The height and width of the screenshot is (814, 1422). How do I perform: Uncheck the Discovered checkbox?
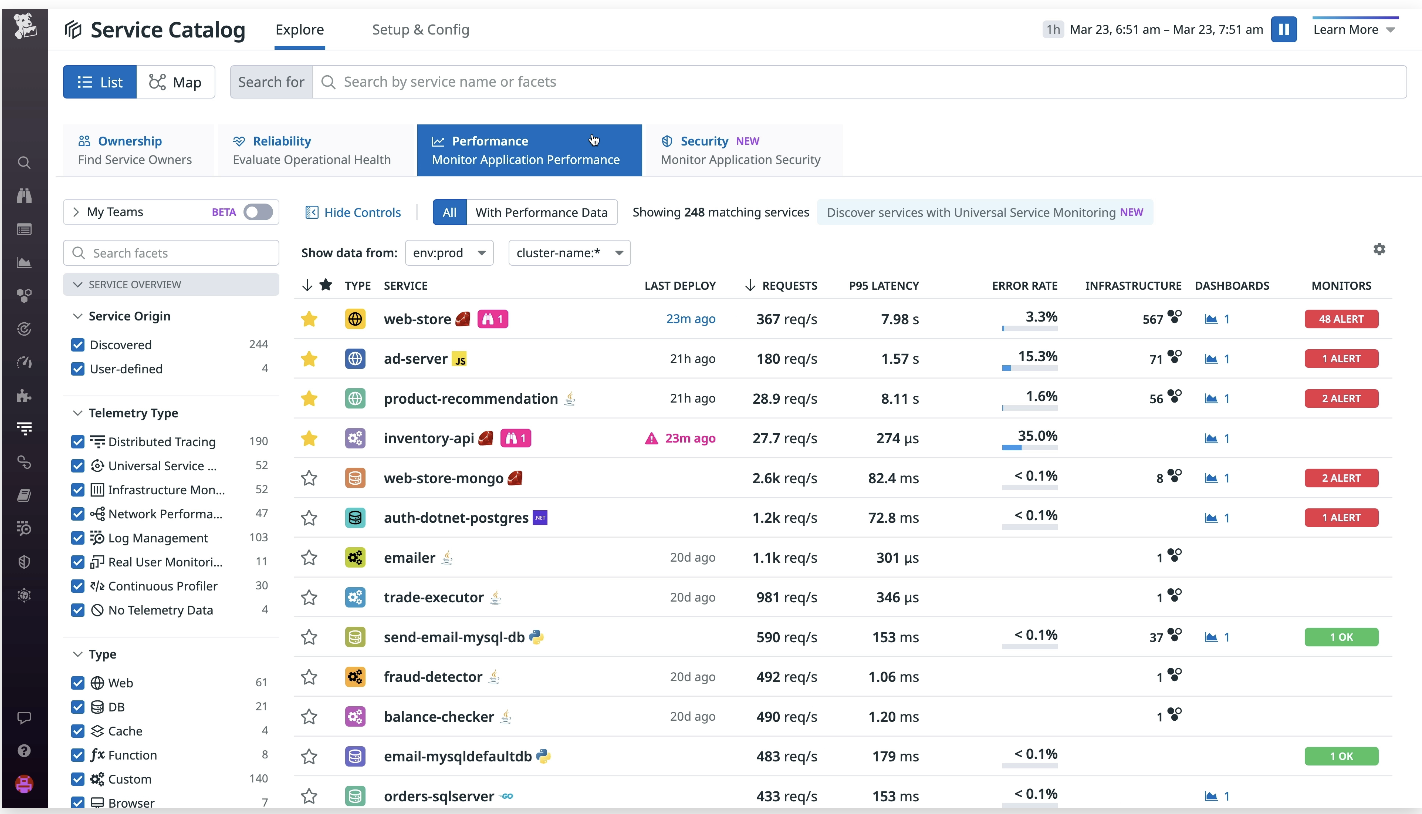(x=78, y=345)
